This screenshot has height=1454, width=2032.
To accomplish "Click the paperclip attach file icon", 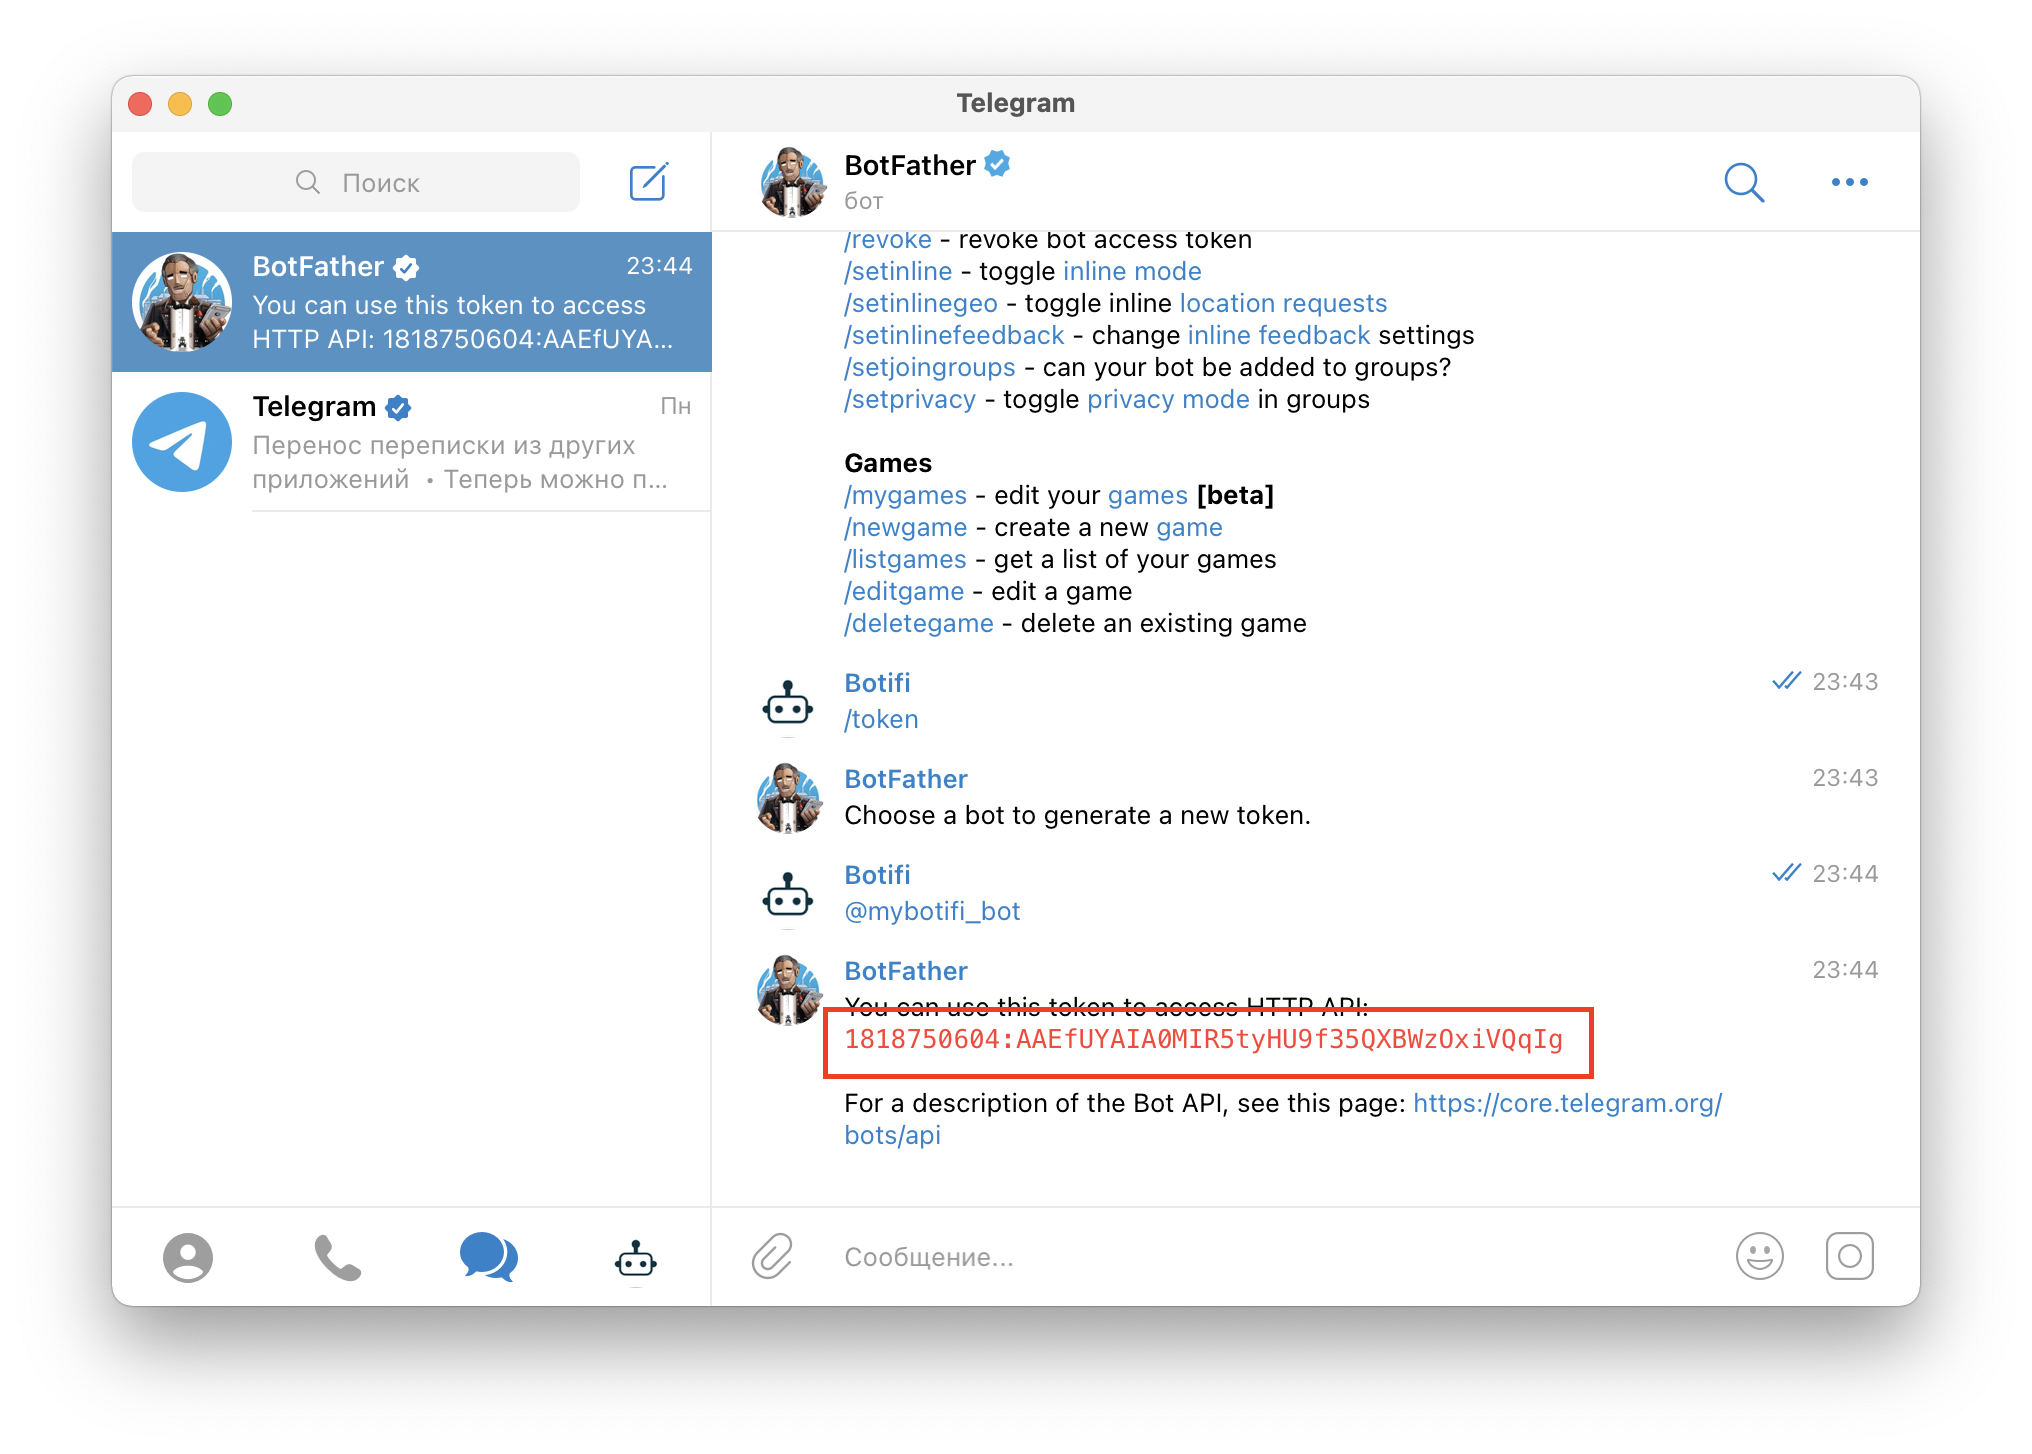I will click(x=772, y=1257).
